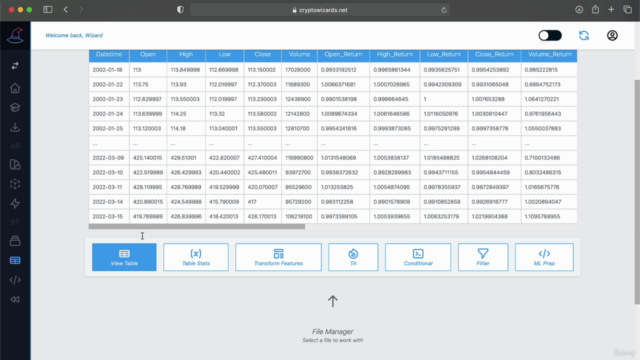
Task: Select the table sidebar icon
Action: point(15,260)
